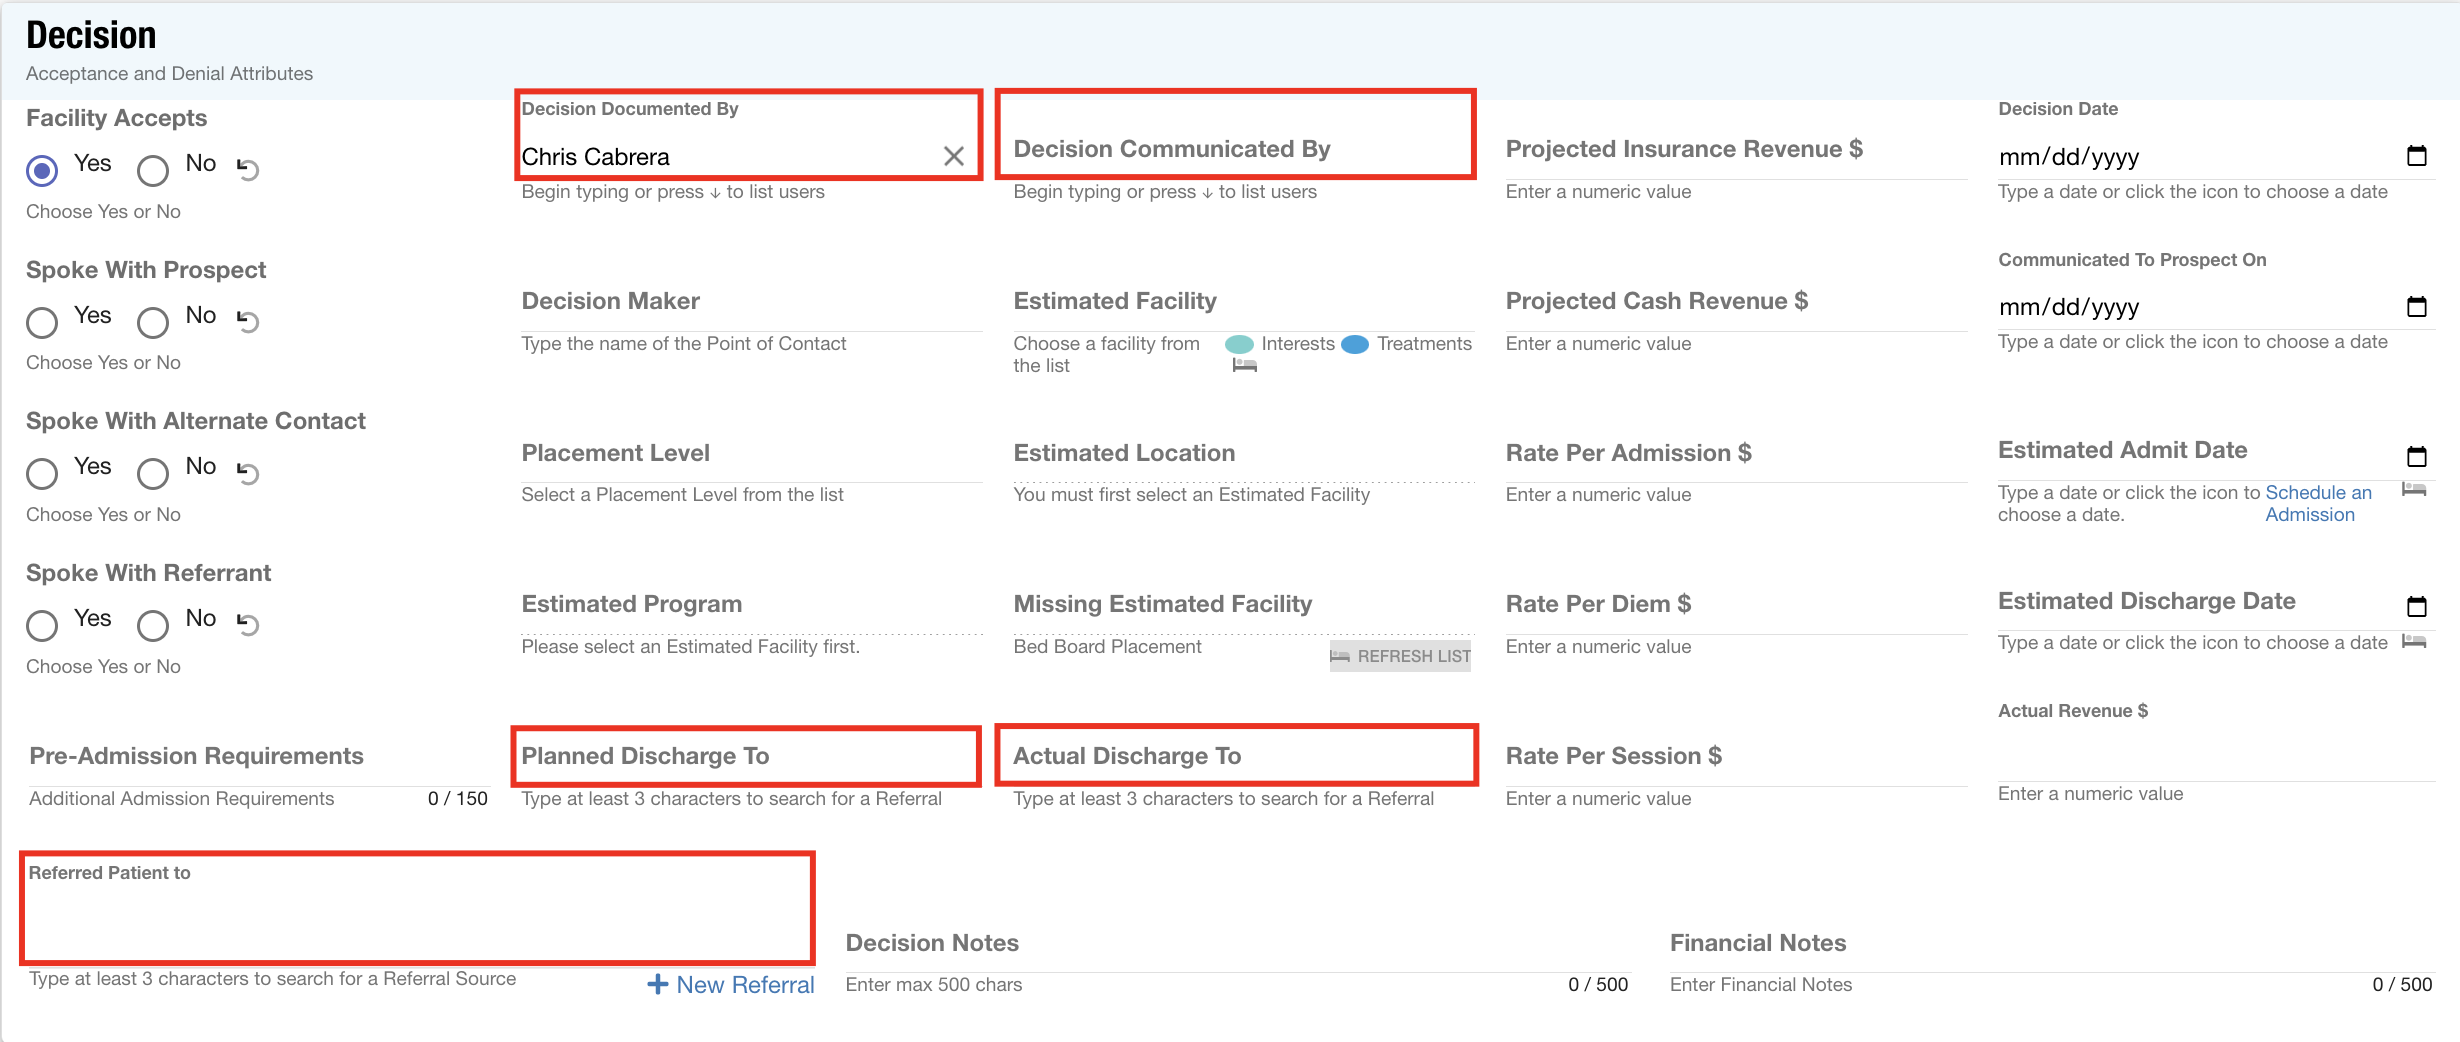Reset the Spoke With Referrant choice
Screen dimensions: 2460x1042
[x=248, y=624]
